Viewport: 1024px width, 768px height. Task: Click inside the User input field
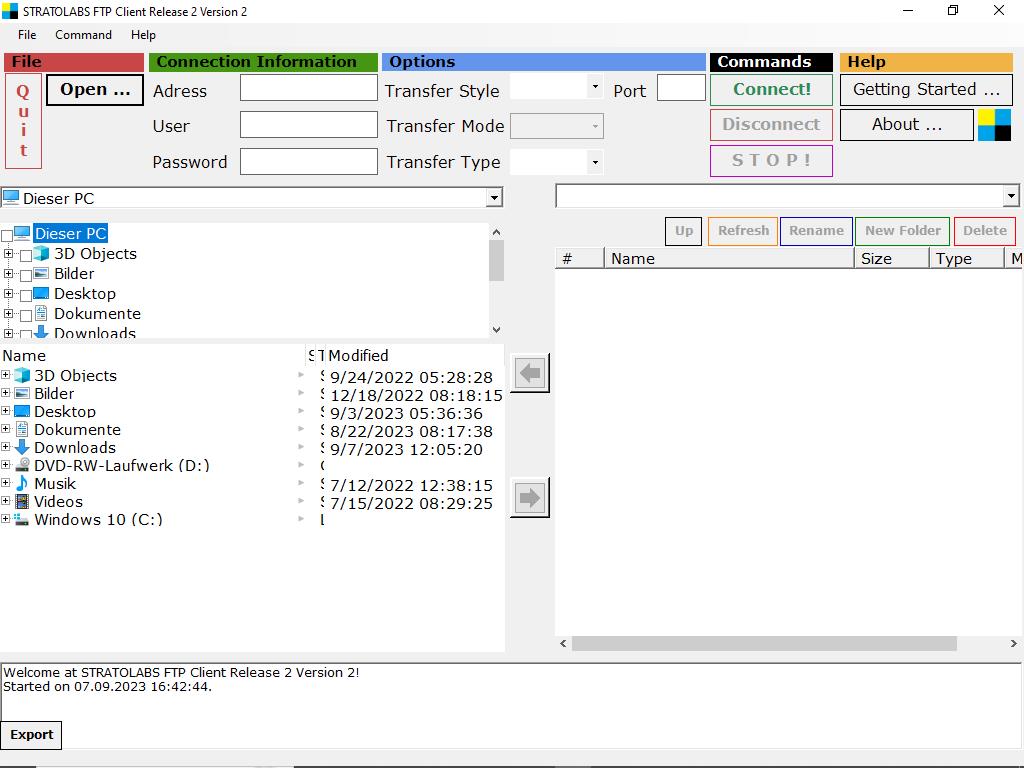click(309, 125)
